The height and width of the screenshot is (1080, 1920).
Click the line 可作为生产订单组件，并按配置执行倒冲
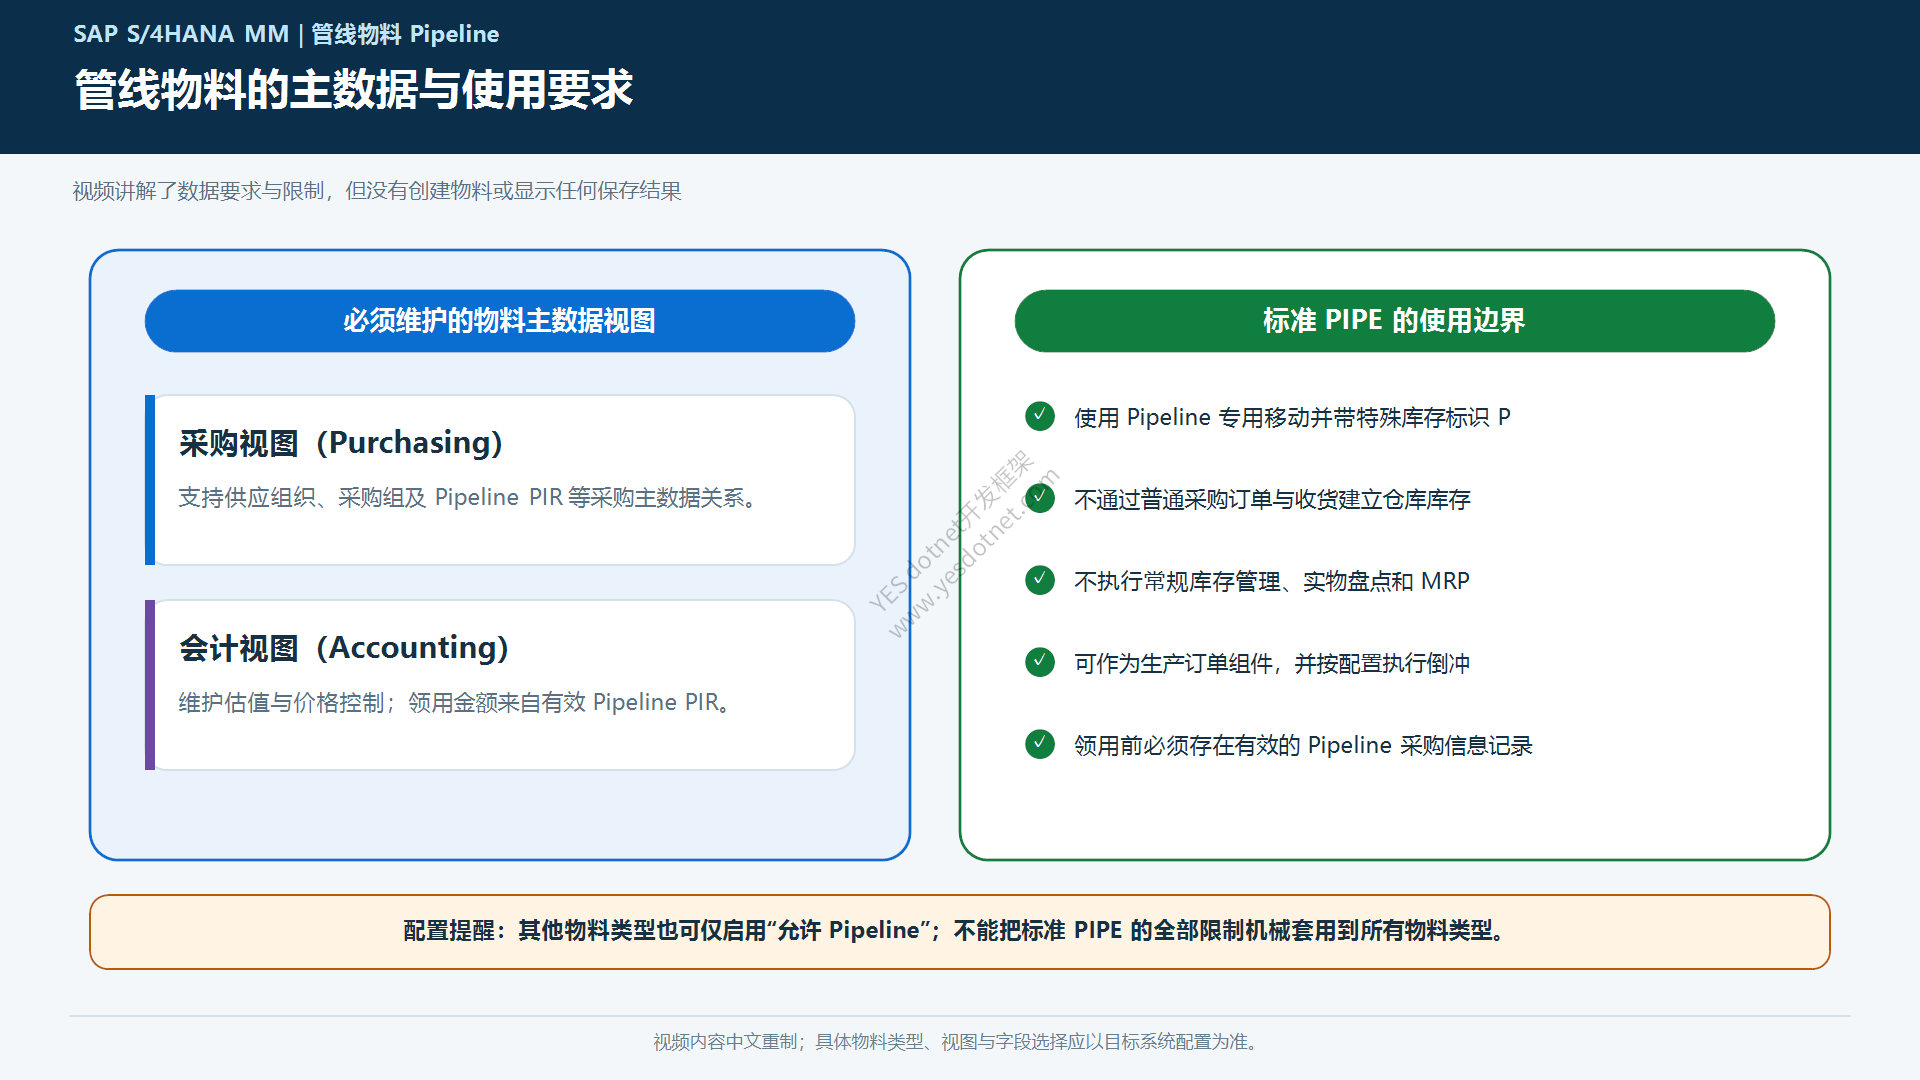click(x=1272, y=663)
